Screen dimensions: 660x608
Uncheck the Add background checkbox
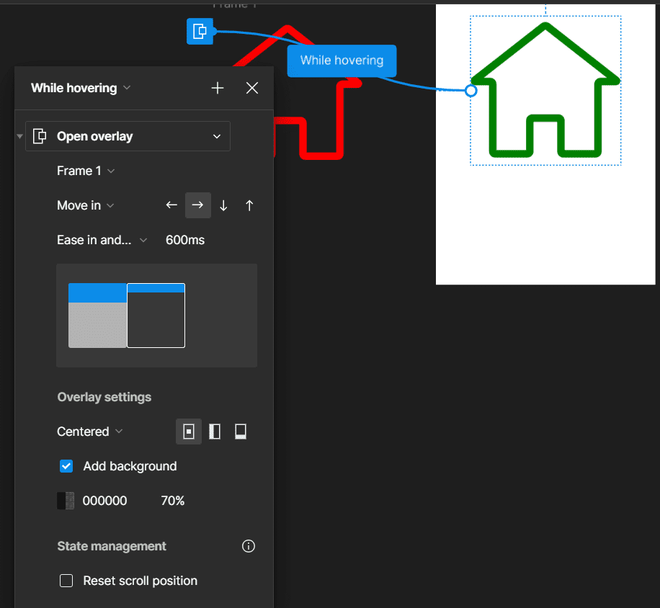(x=66, y=466)
